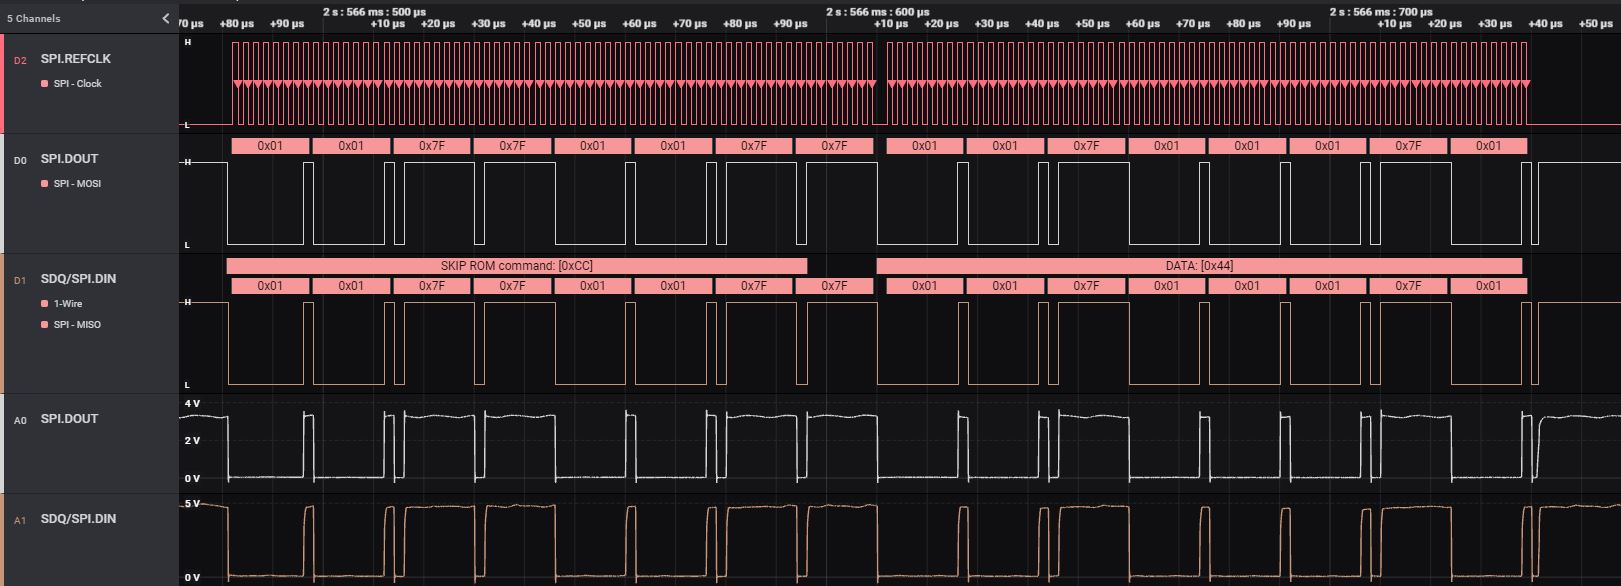Select the analog SDQ/SPI.DIN channel name

78,519
